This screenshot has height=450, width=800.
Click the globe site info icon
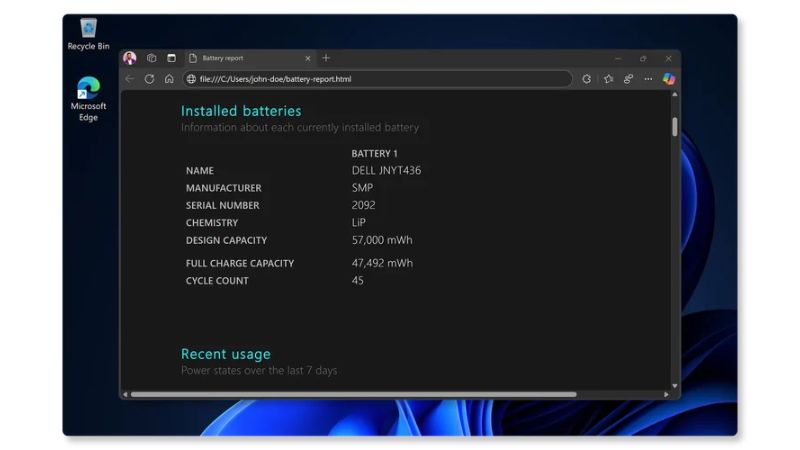191,79
